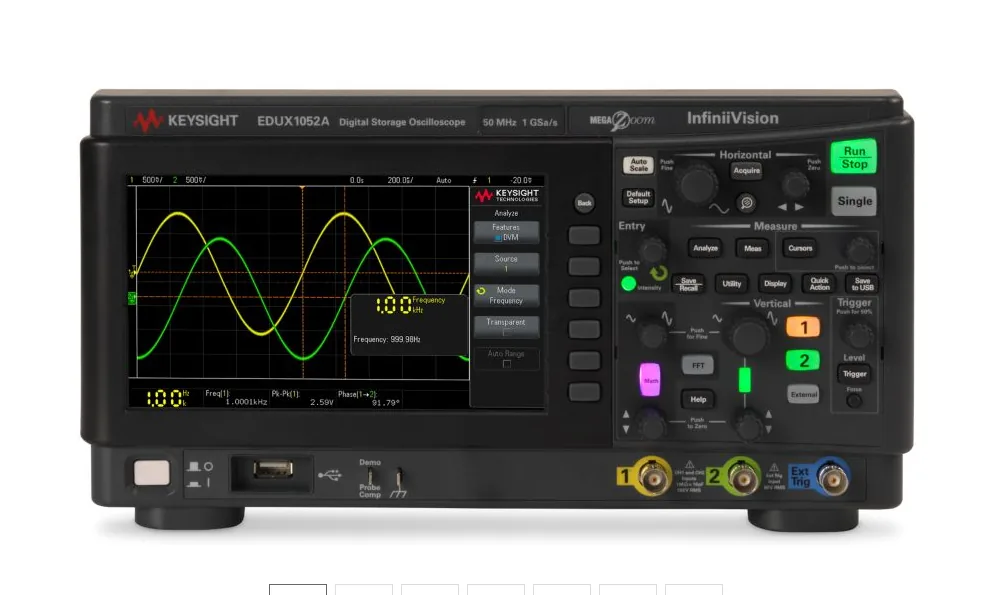Click the green channel 2 BNC input
982x595 pixels.
743,477
